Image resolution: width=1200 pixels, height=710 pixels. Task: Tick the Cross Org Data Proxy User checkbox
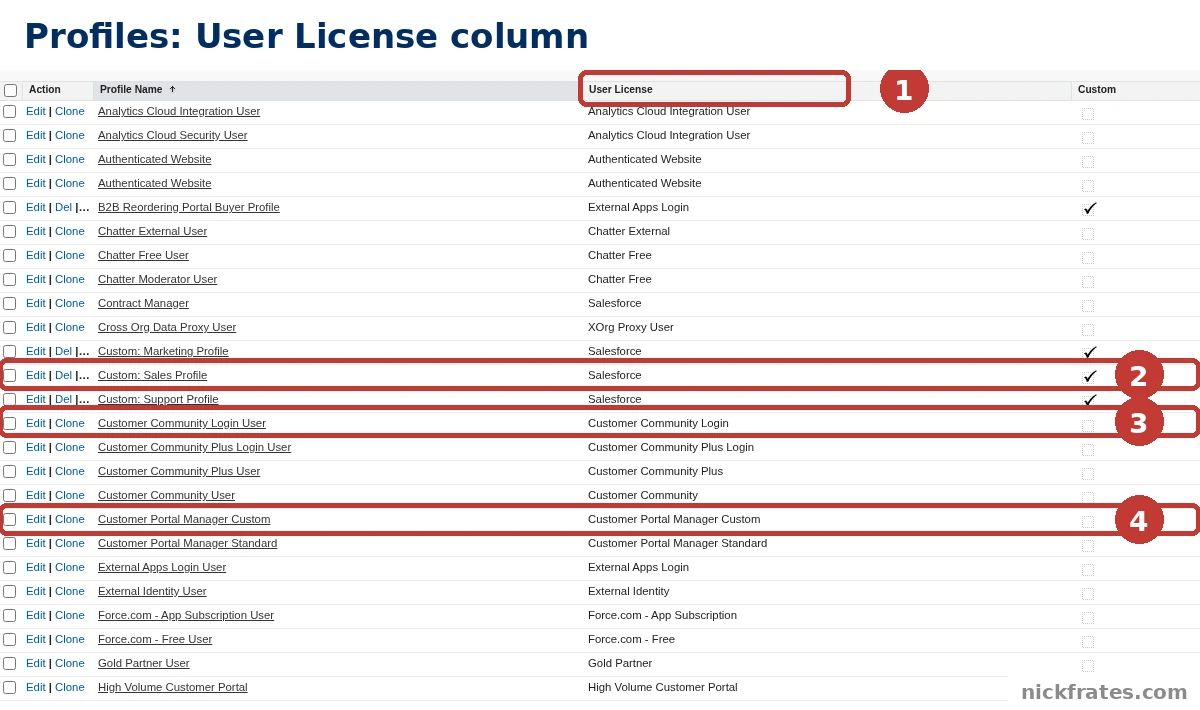[9, 328]
